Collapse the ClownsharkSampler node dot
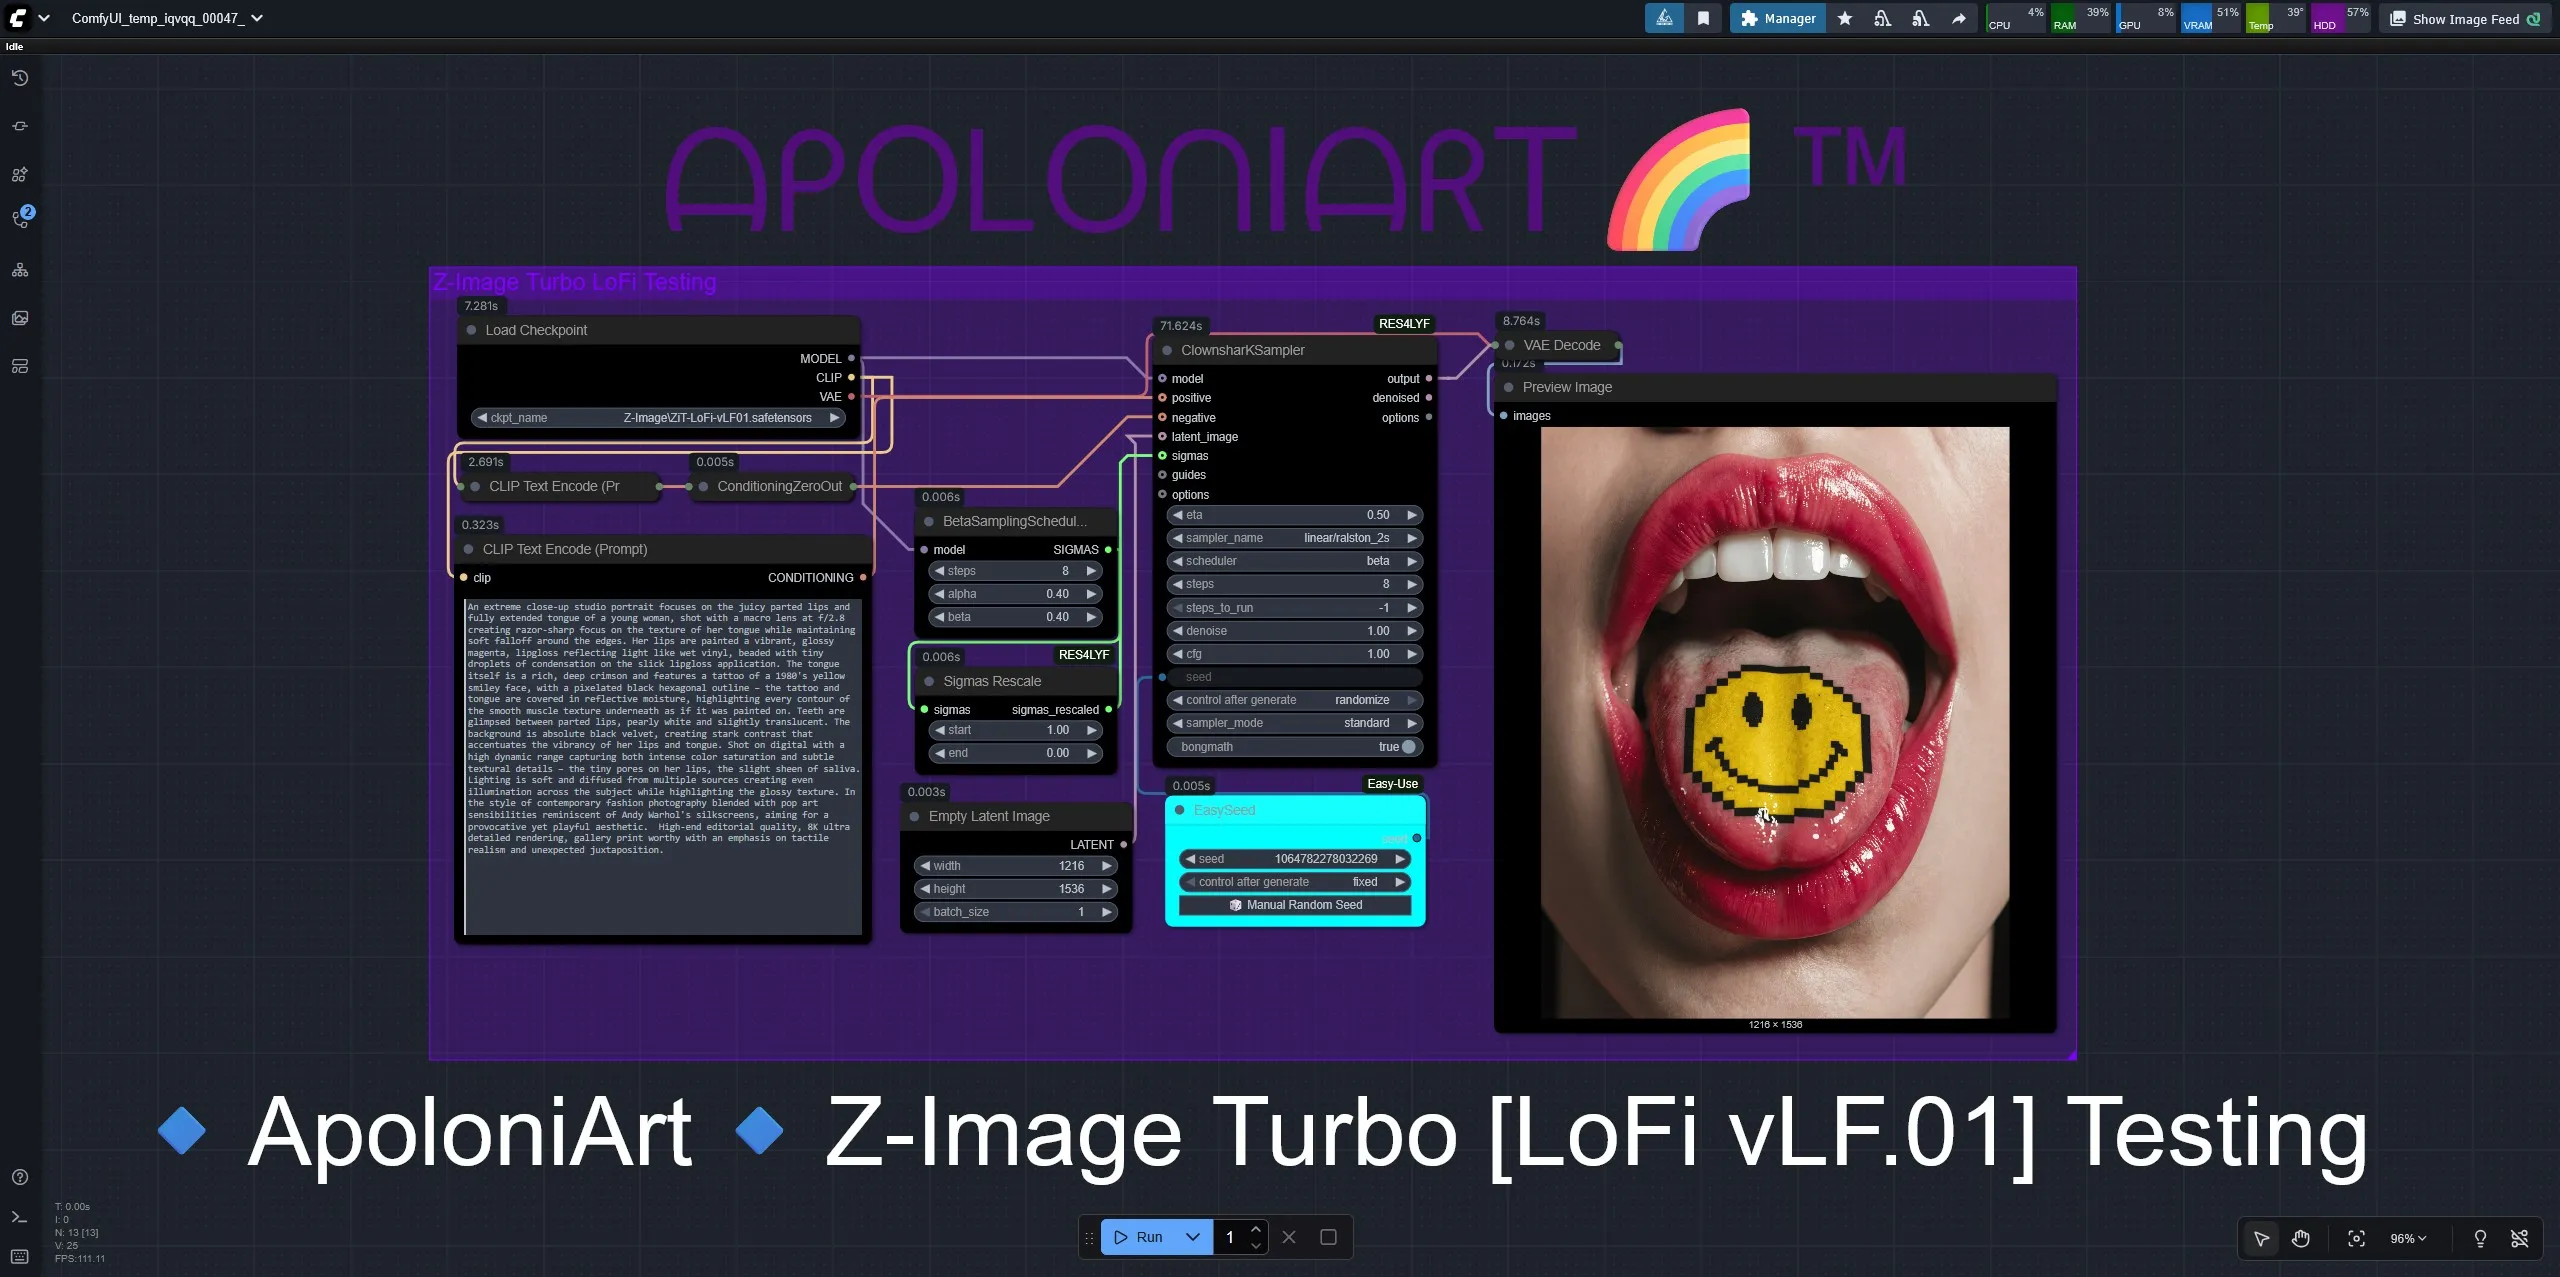Image resolution: width=2560 pixels, height=1277 pixels. [1167, 350]
